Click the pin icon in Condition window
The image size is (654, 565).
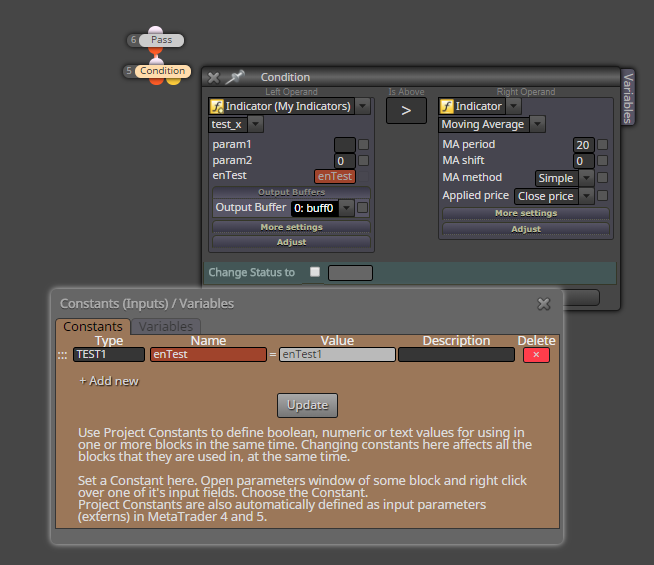235,77
